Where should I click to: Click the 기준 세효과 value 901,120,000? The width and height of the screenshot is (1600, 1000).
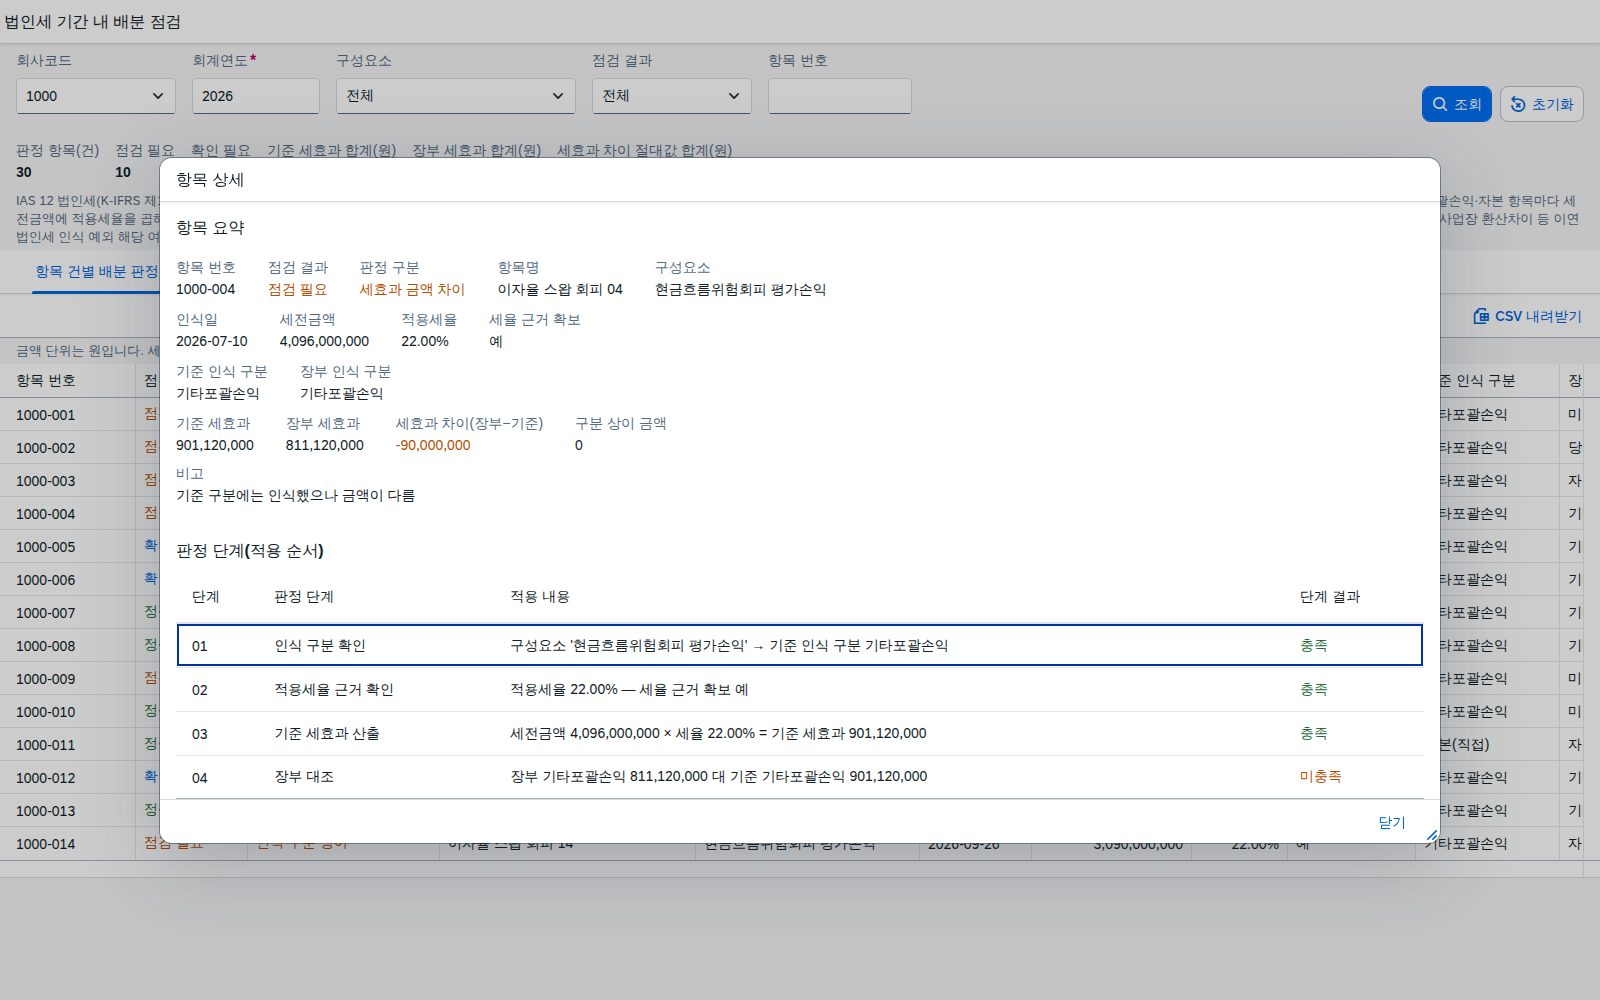click(215, 445)
